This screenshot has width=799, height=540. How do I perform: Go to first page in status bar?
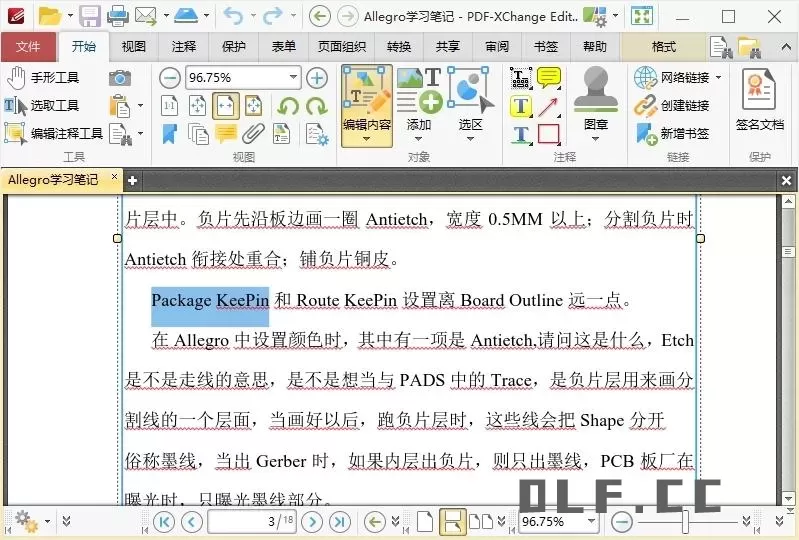(164, 521)
